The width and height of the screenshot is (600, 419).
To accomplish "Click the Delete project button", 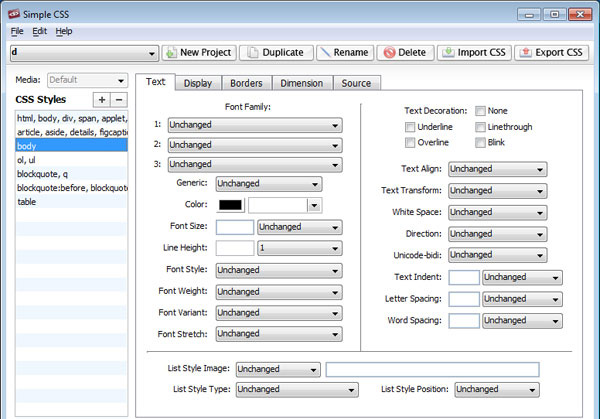I will point(405,52).
